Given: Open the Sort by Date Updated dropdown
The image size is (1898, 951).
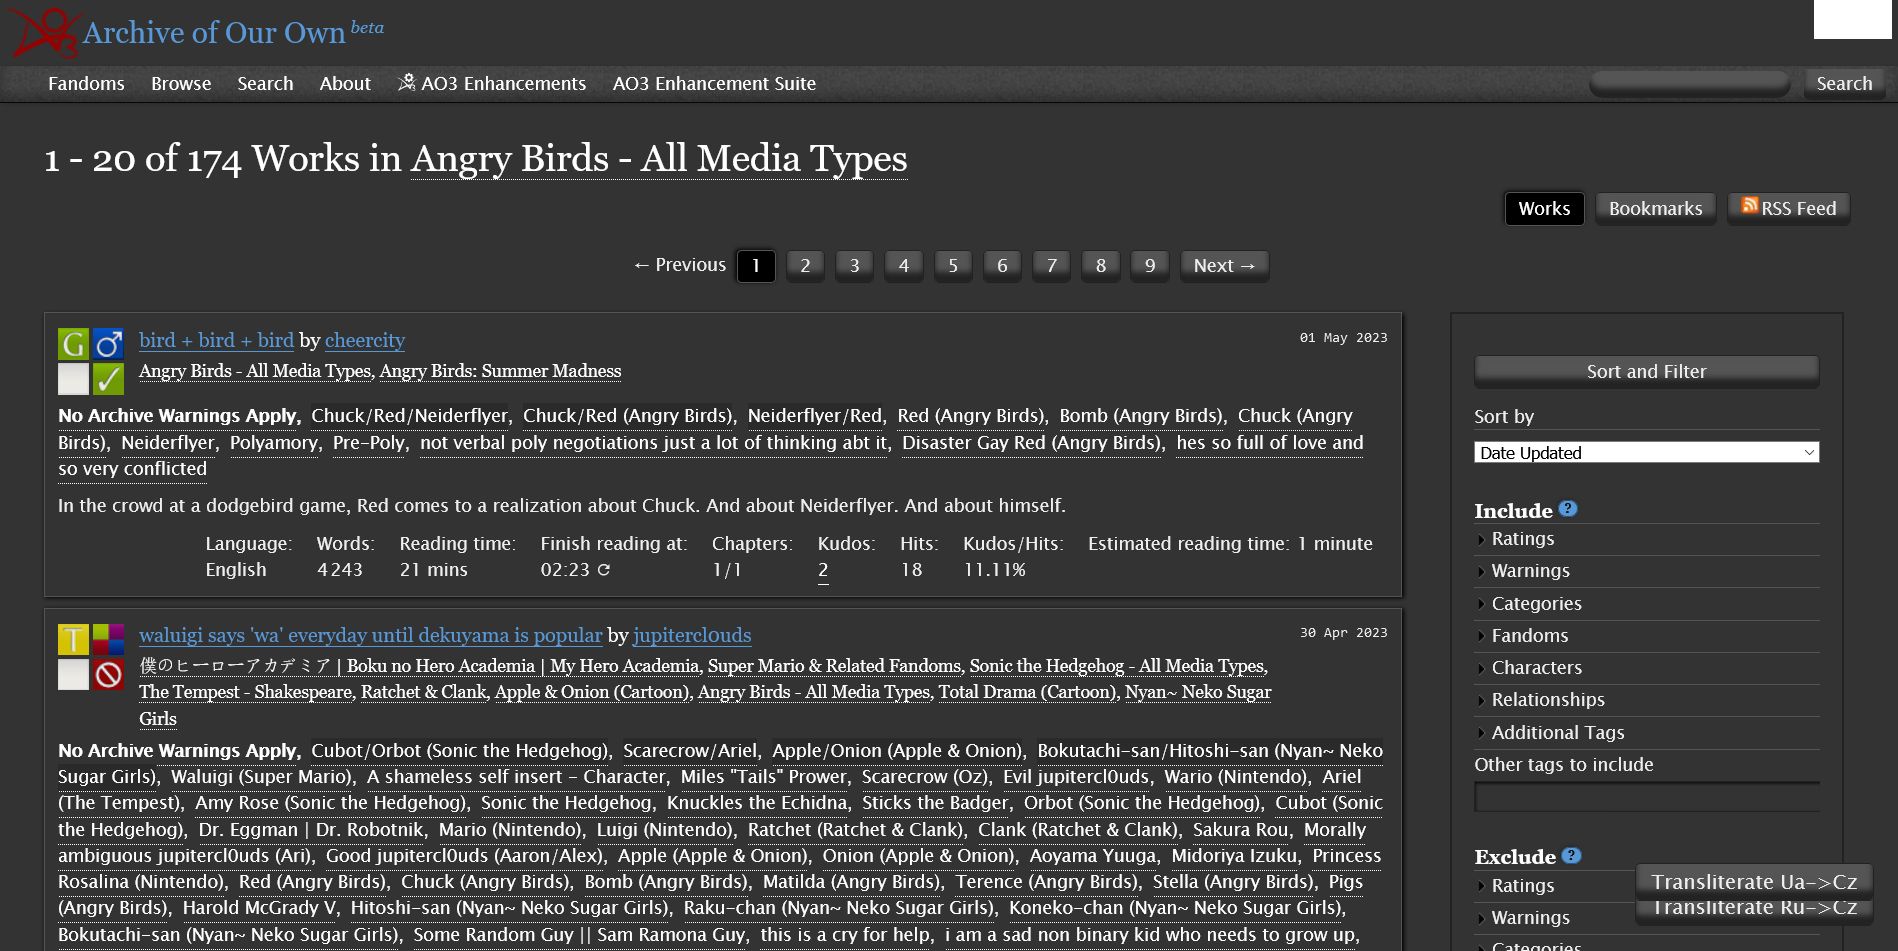Looking at the screenshot, I should (x=1646, y=452).
